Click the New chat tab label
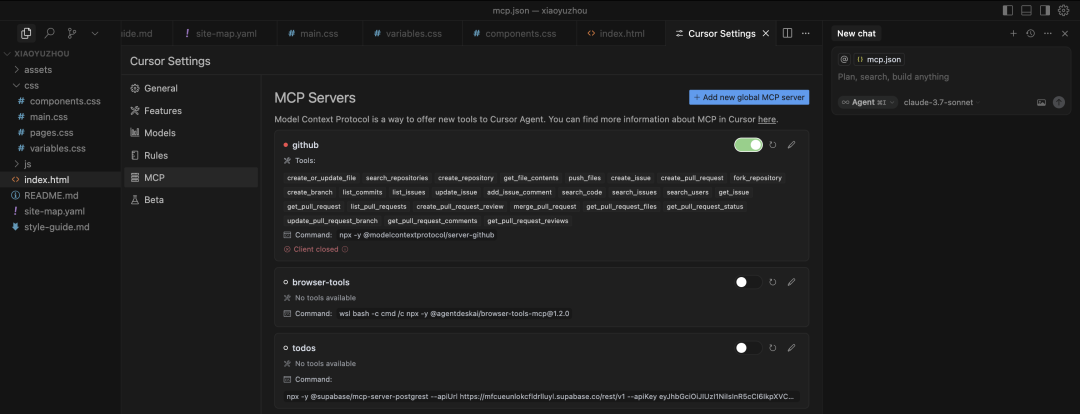 pos(856,33)
